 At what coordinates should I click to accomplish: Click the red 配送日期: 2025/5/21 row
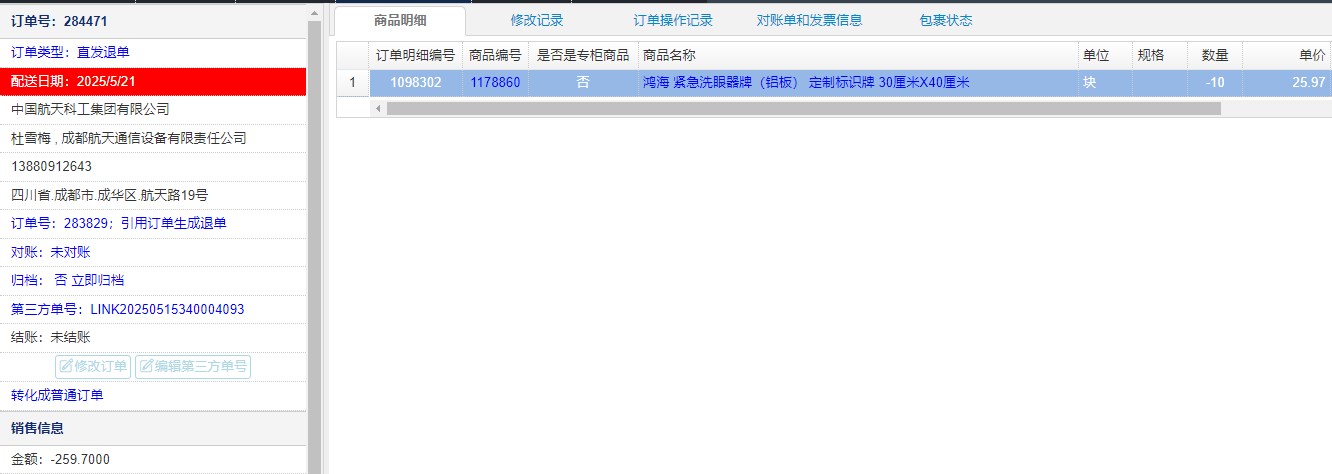coord(153,81)
